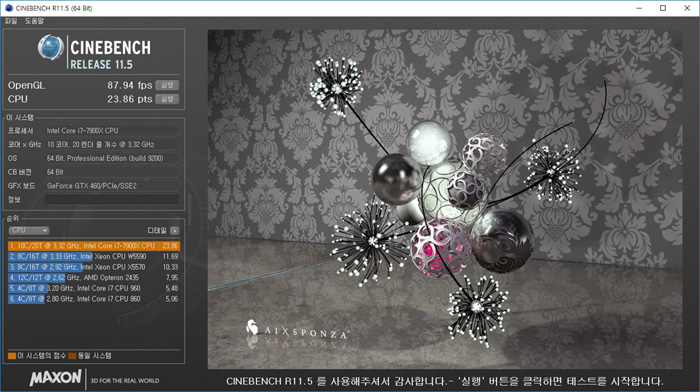
Task: Click the AIXSPONZA logo in render
Action: tap(297, 329)
